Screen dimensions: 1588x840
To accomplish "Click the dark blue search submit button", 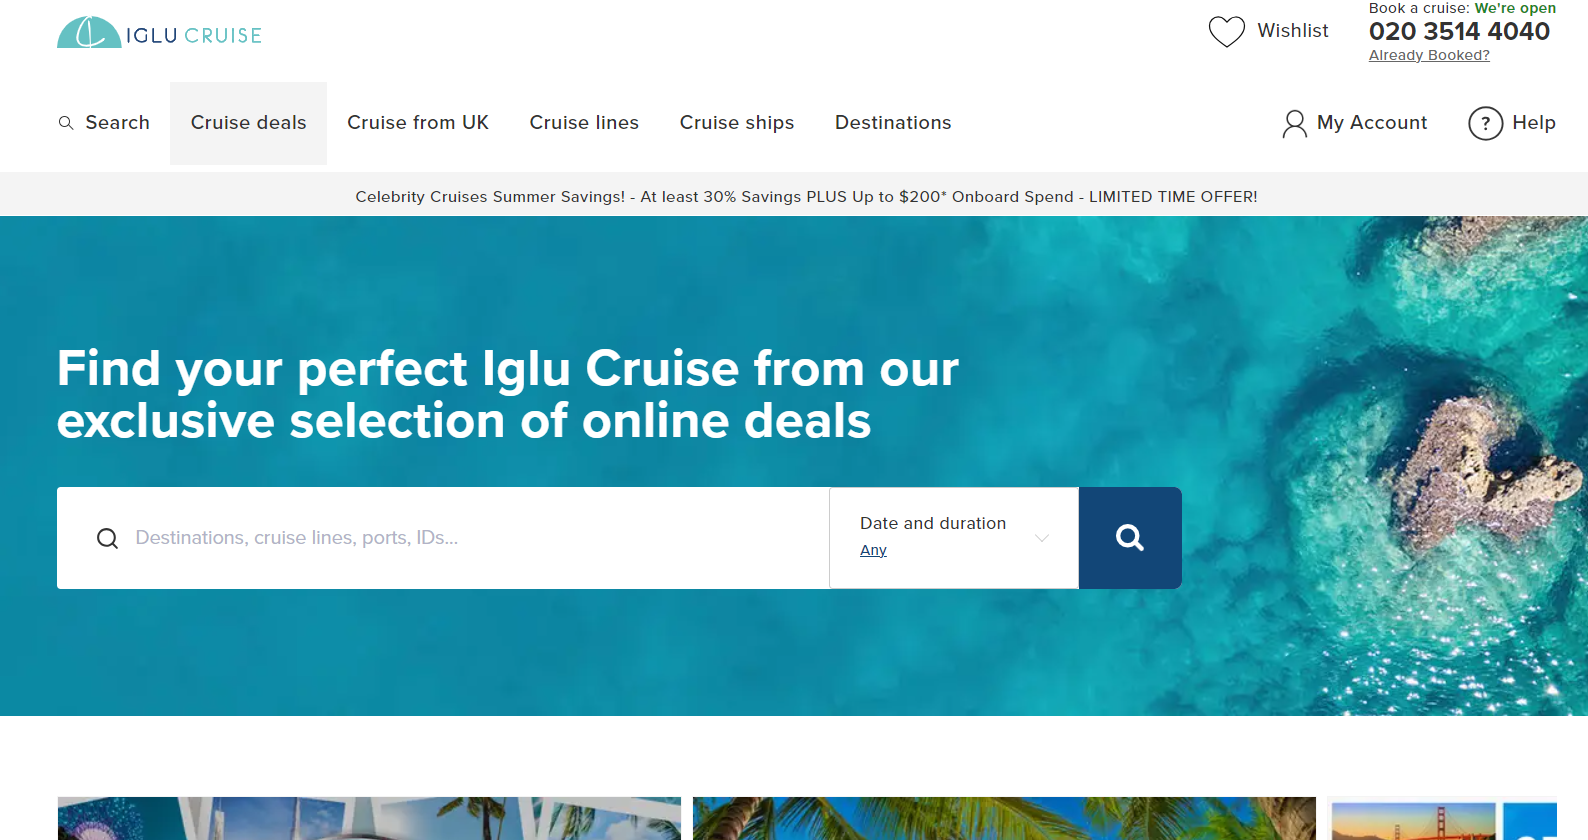I will [1130, 538].
